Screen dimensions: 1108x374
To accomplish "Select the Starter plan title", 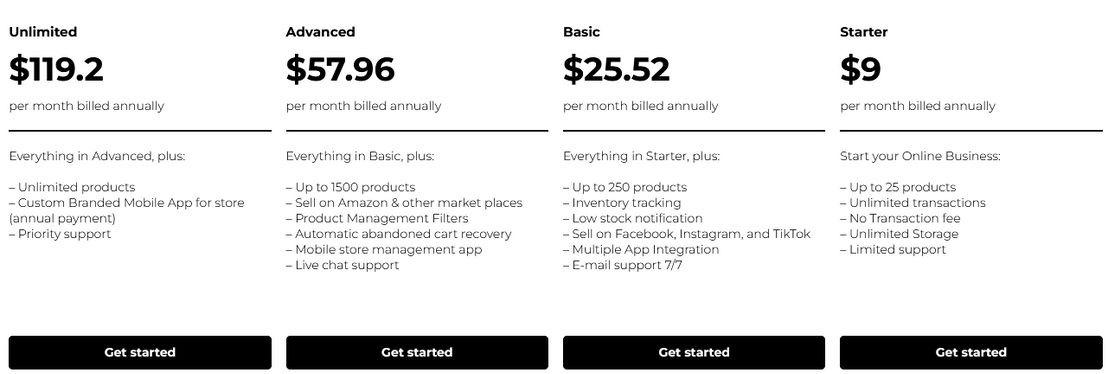I will [x=864, y=32].
